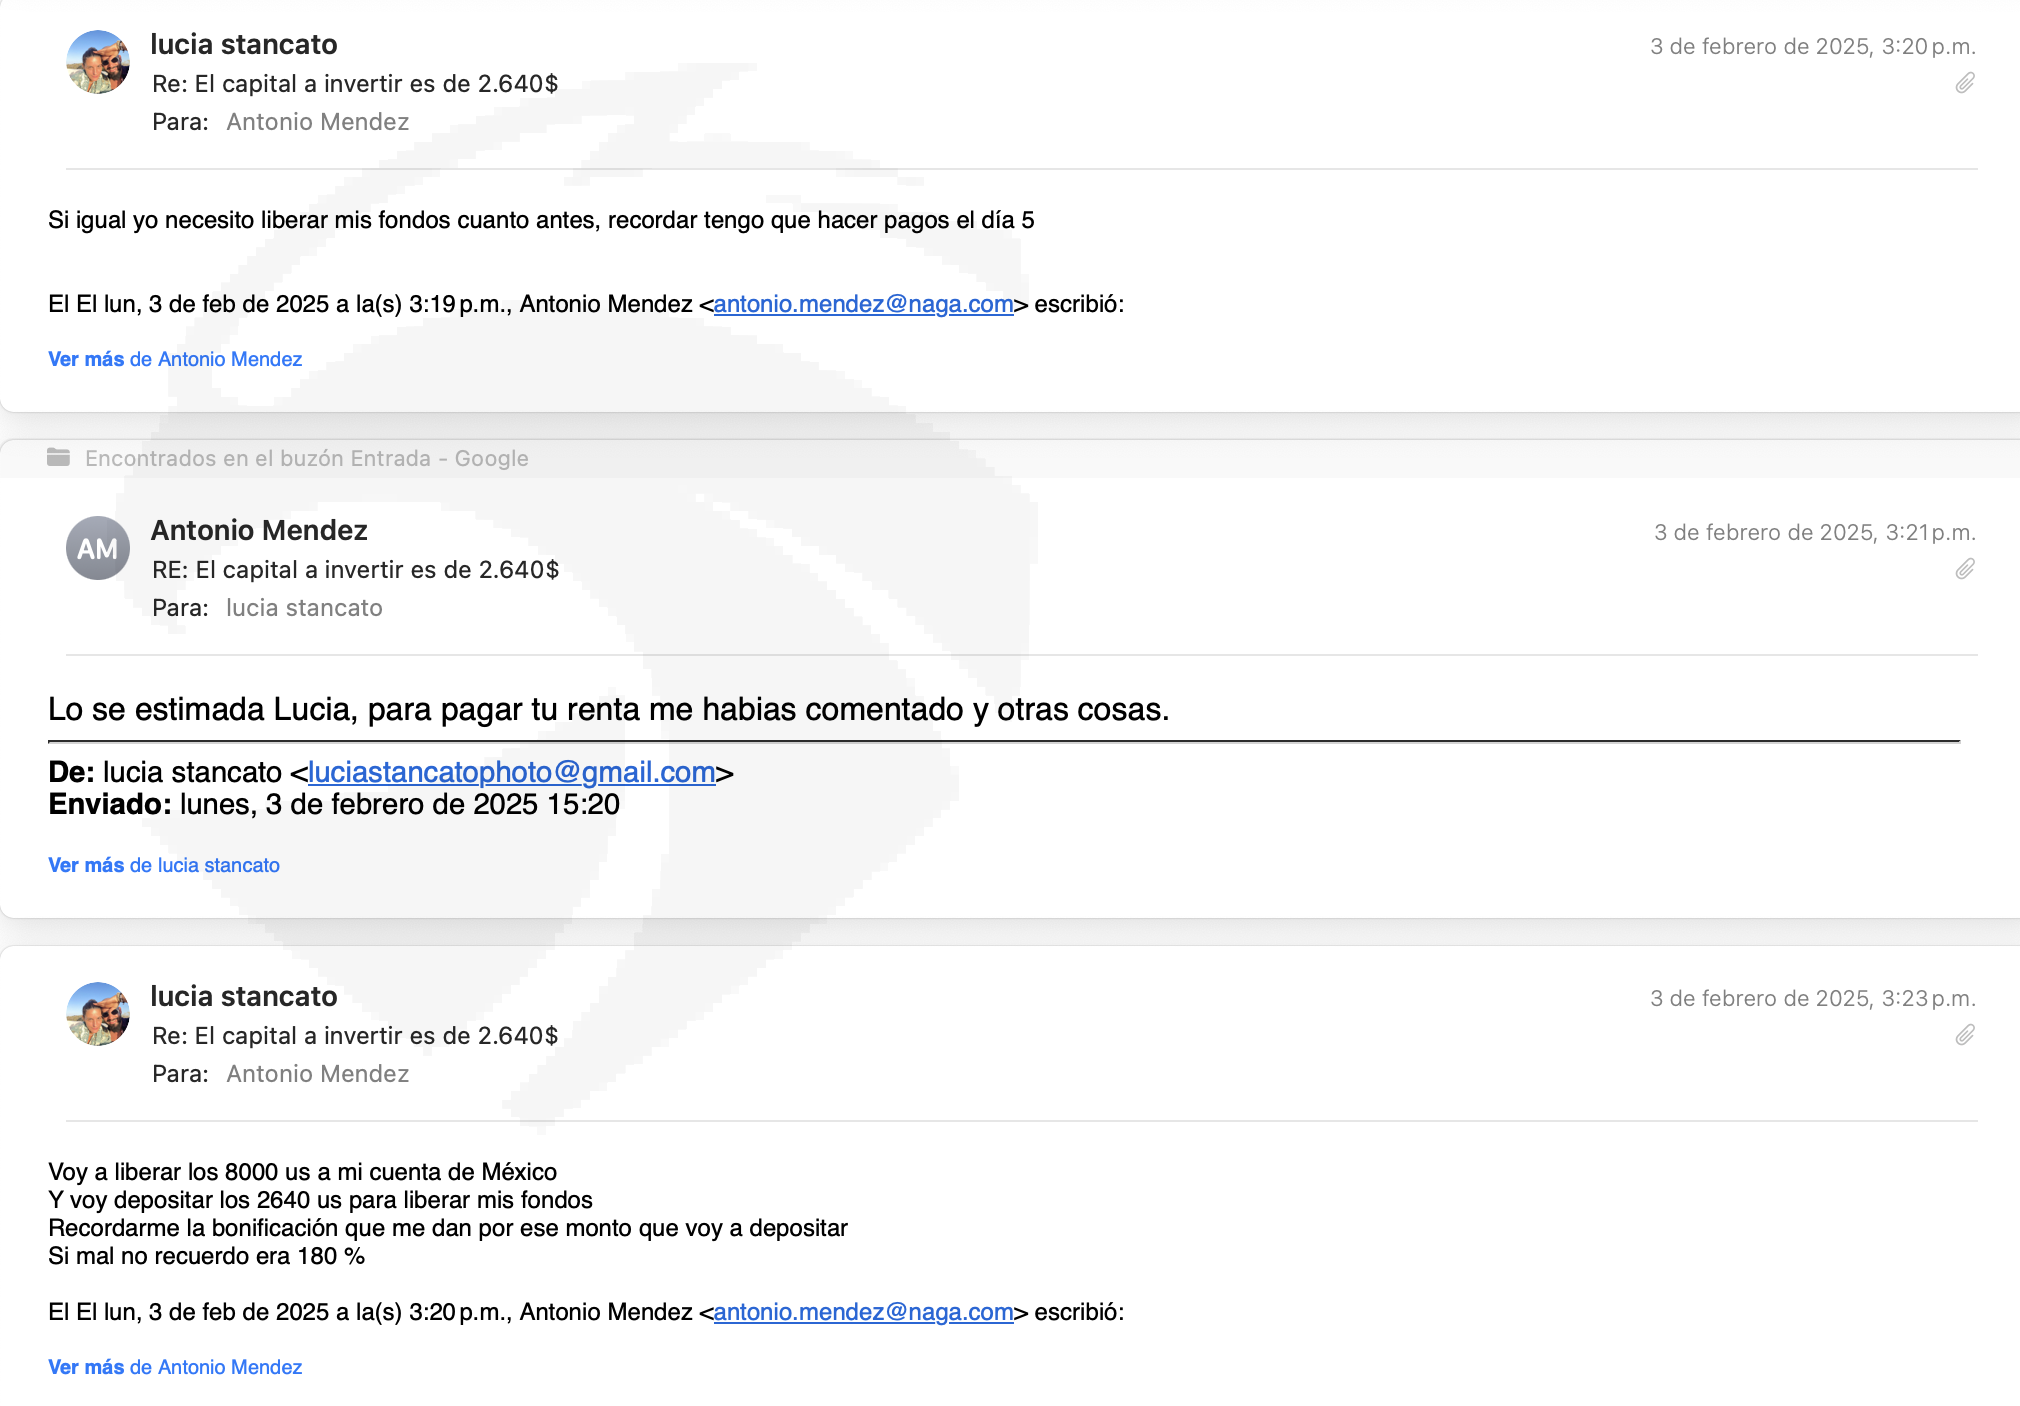Click recipient Antonio Mendez in the first email header
The width and height of the screenshot is (2020, 1406).
tap(317, 122)
